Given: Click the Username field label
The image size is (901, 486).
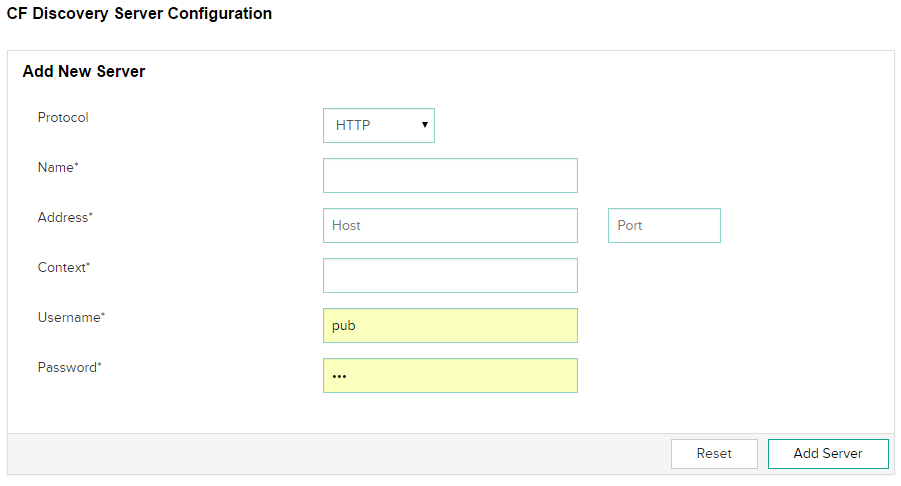Looking at the screenshot, I should (68, 317).
